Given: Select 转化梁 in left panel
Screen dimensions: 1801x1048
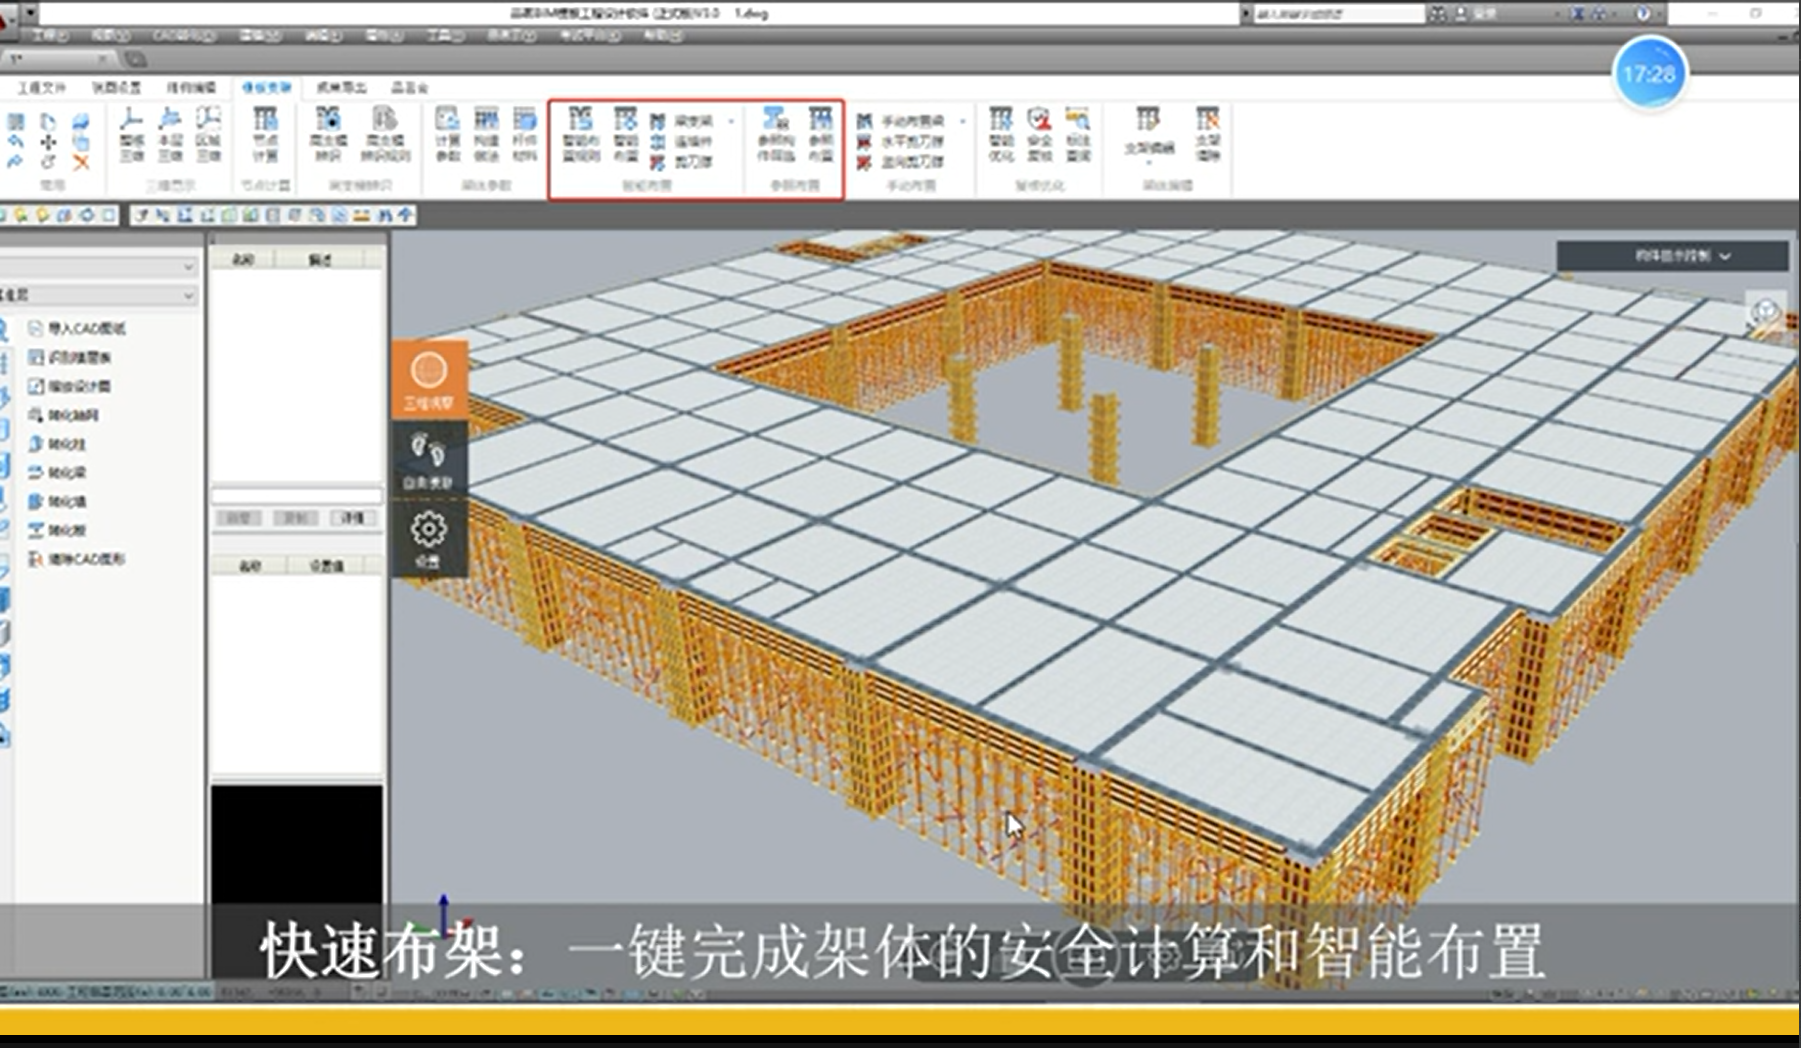Looking at the screenshot, I should click(x=57, y=472).
